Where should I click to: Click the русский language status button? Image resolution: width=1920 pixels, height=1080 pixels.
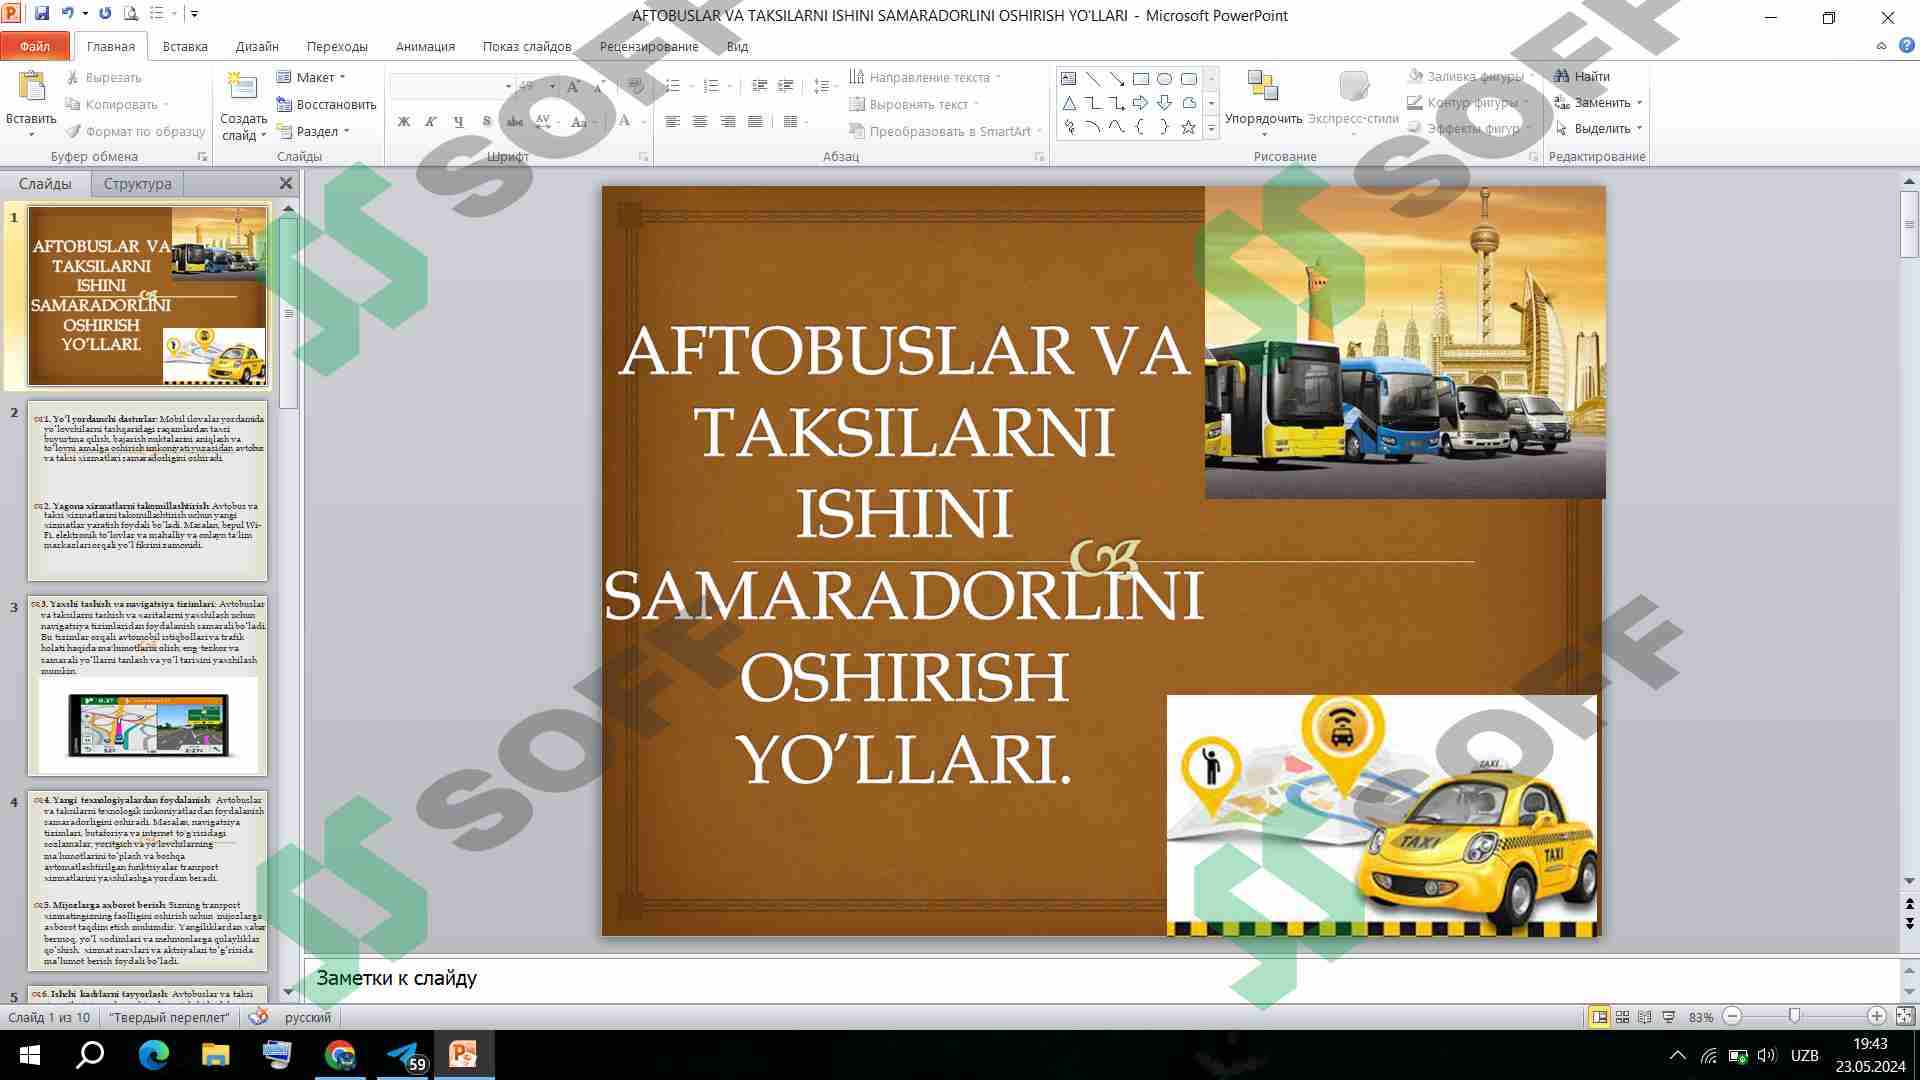pyautogui.click(x=307, y=1017)
